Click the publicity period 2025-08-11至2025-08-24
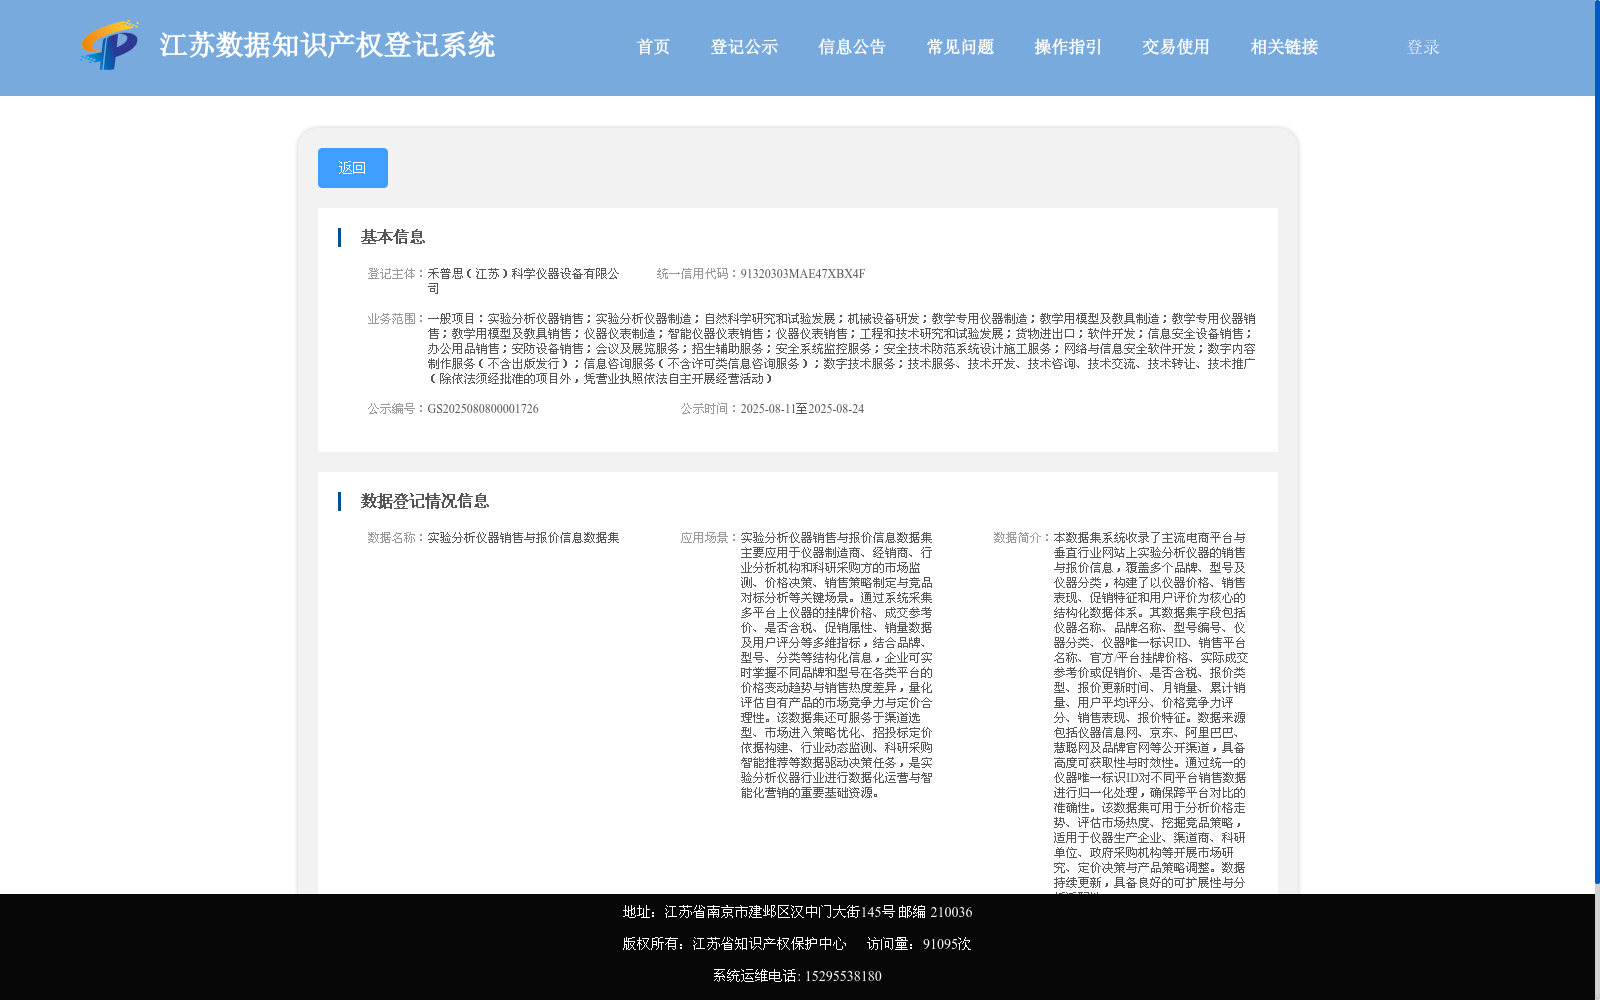The width and height of the screenshot is (1600, 1000). [802, 409]
